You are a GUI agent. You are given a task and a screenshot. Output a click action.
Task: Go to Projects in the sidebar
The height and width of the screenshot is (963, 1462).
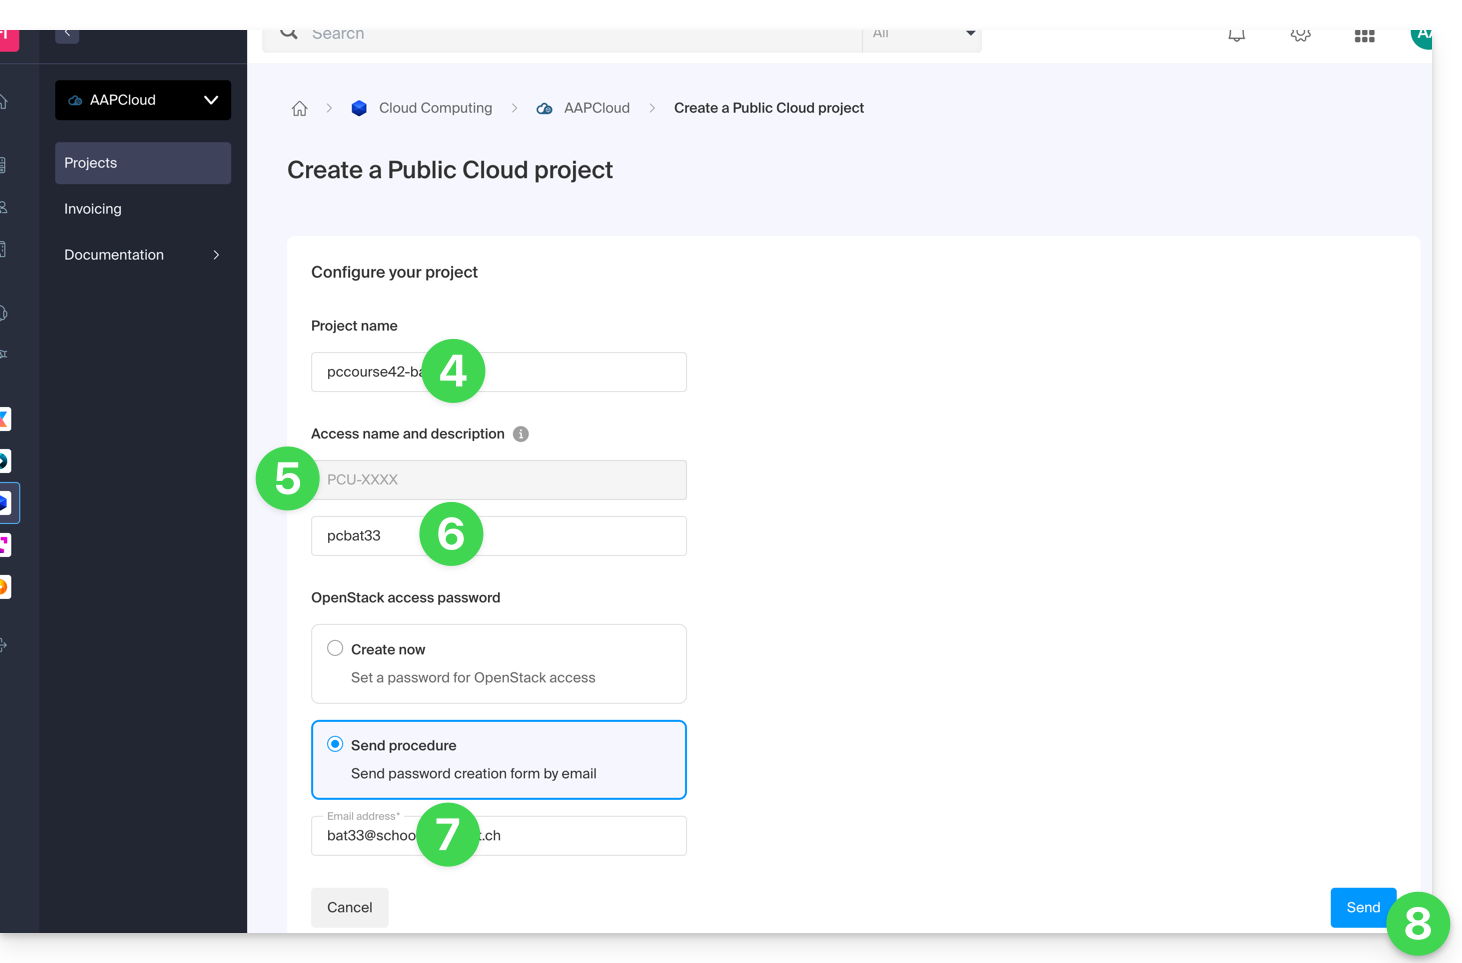(142, 163)
